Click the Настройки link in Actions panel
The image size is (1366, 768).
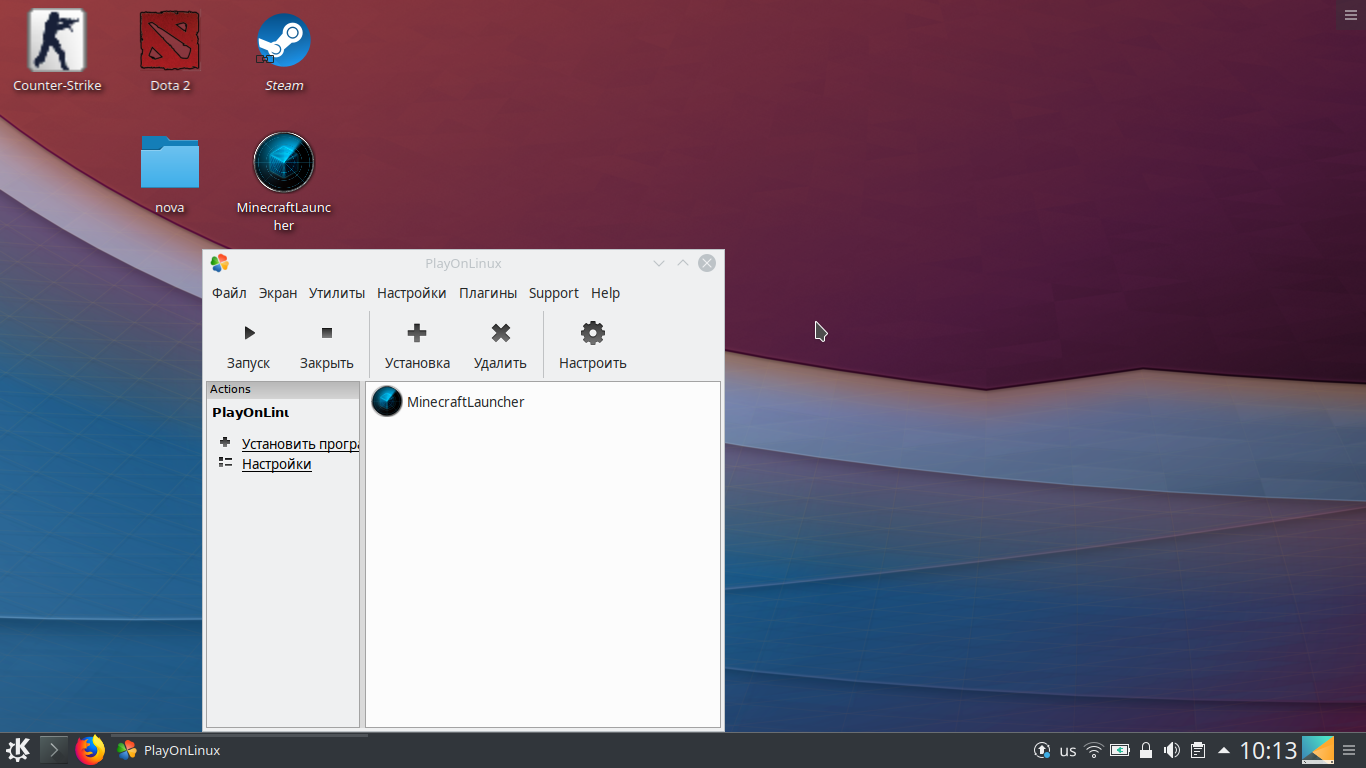[277, 464]
